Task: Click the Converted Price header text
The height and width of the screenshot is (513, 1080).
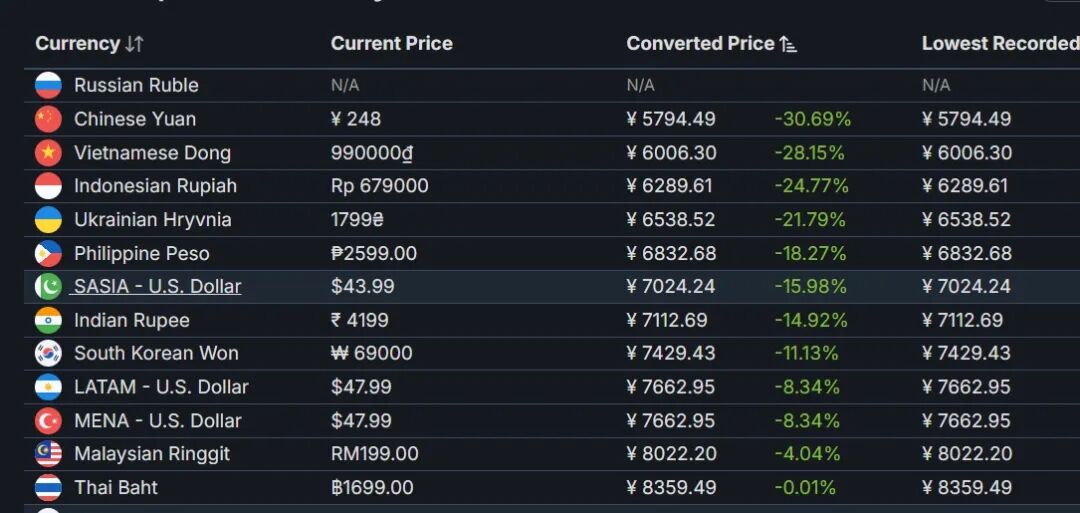Action: coord(700,43)
